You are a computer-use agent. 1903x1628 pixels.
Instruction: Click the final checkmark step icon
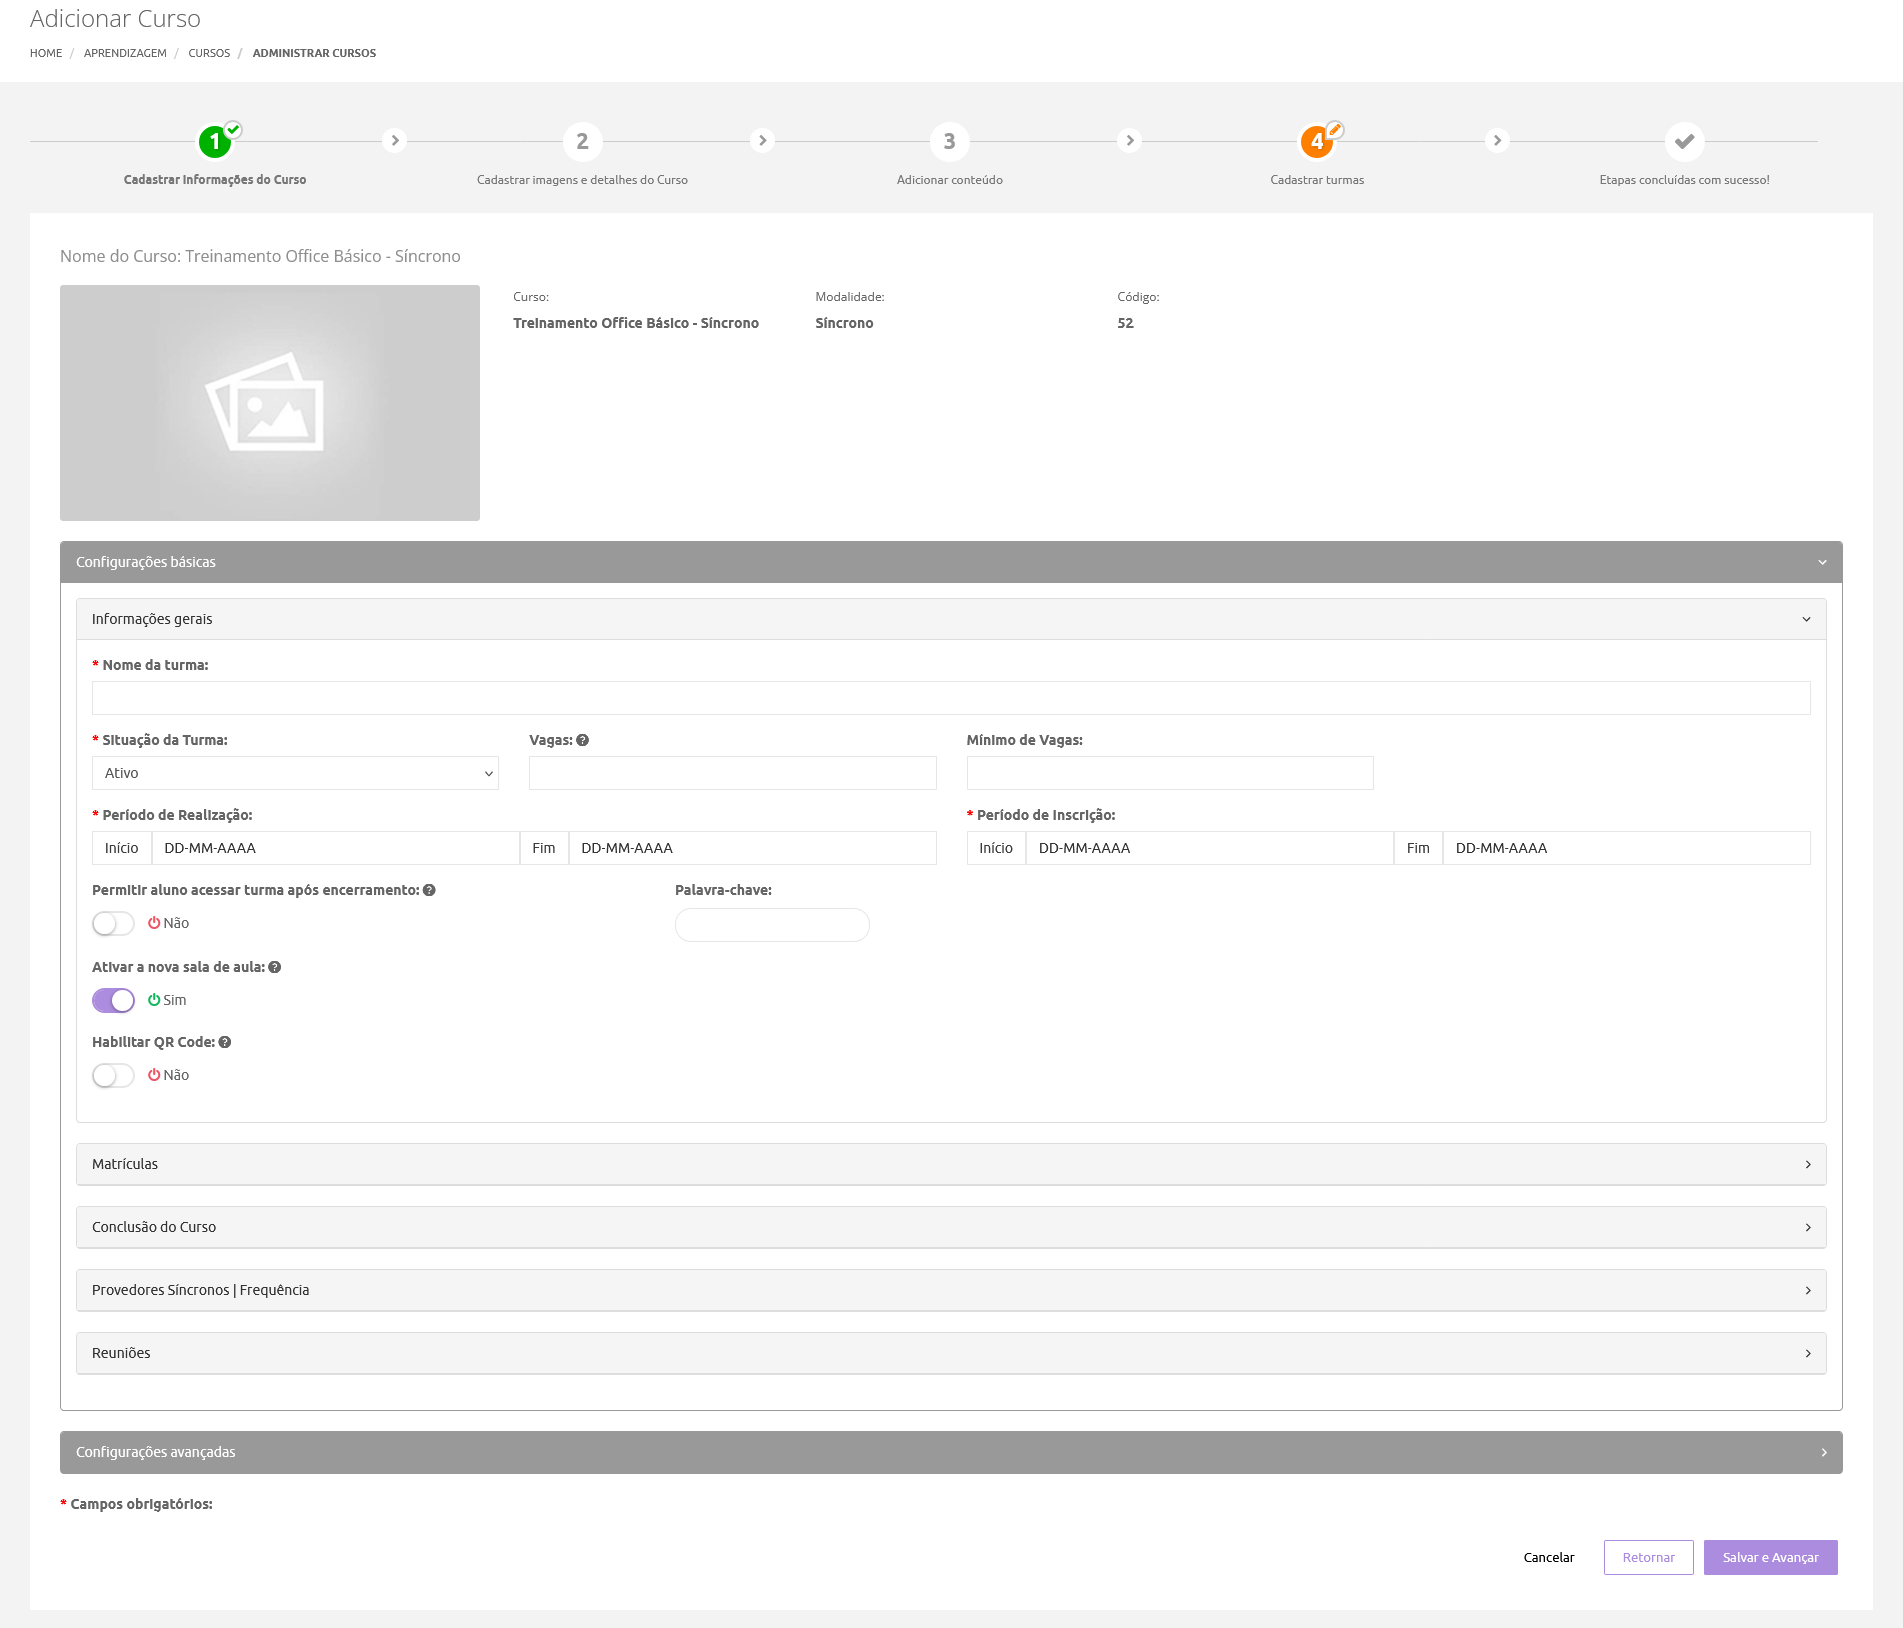[x=1684, y=142]
